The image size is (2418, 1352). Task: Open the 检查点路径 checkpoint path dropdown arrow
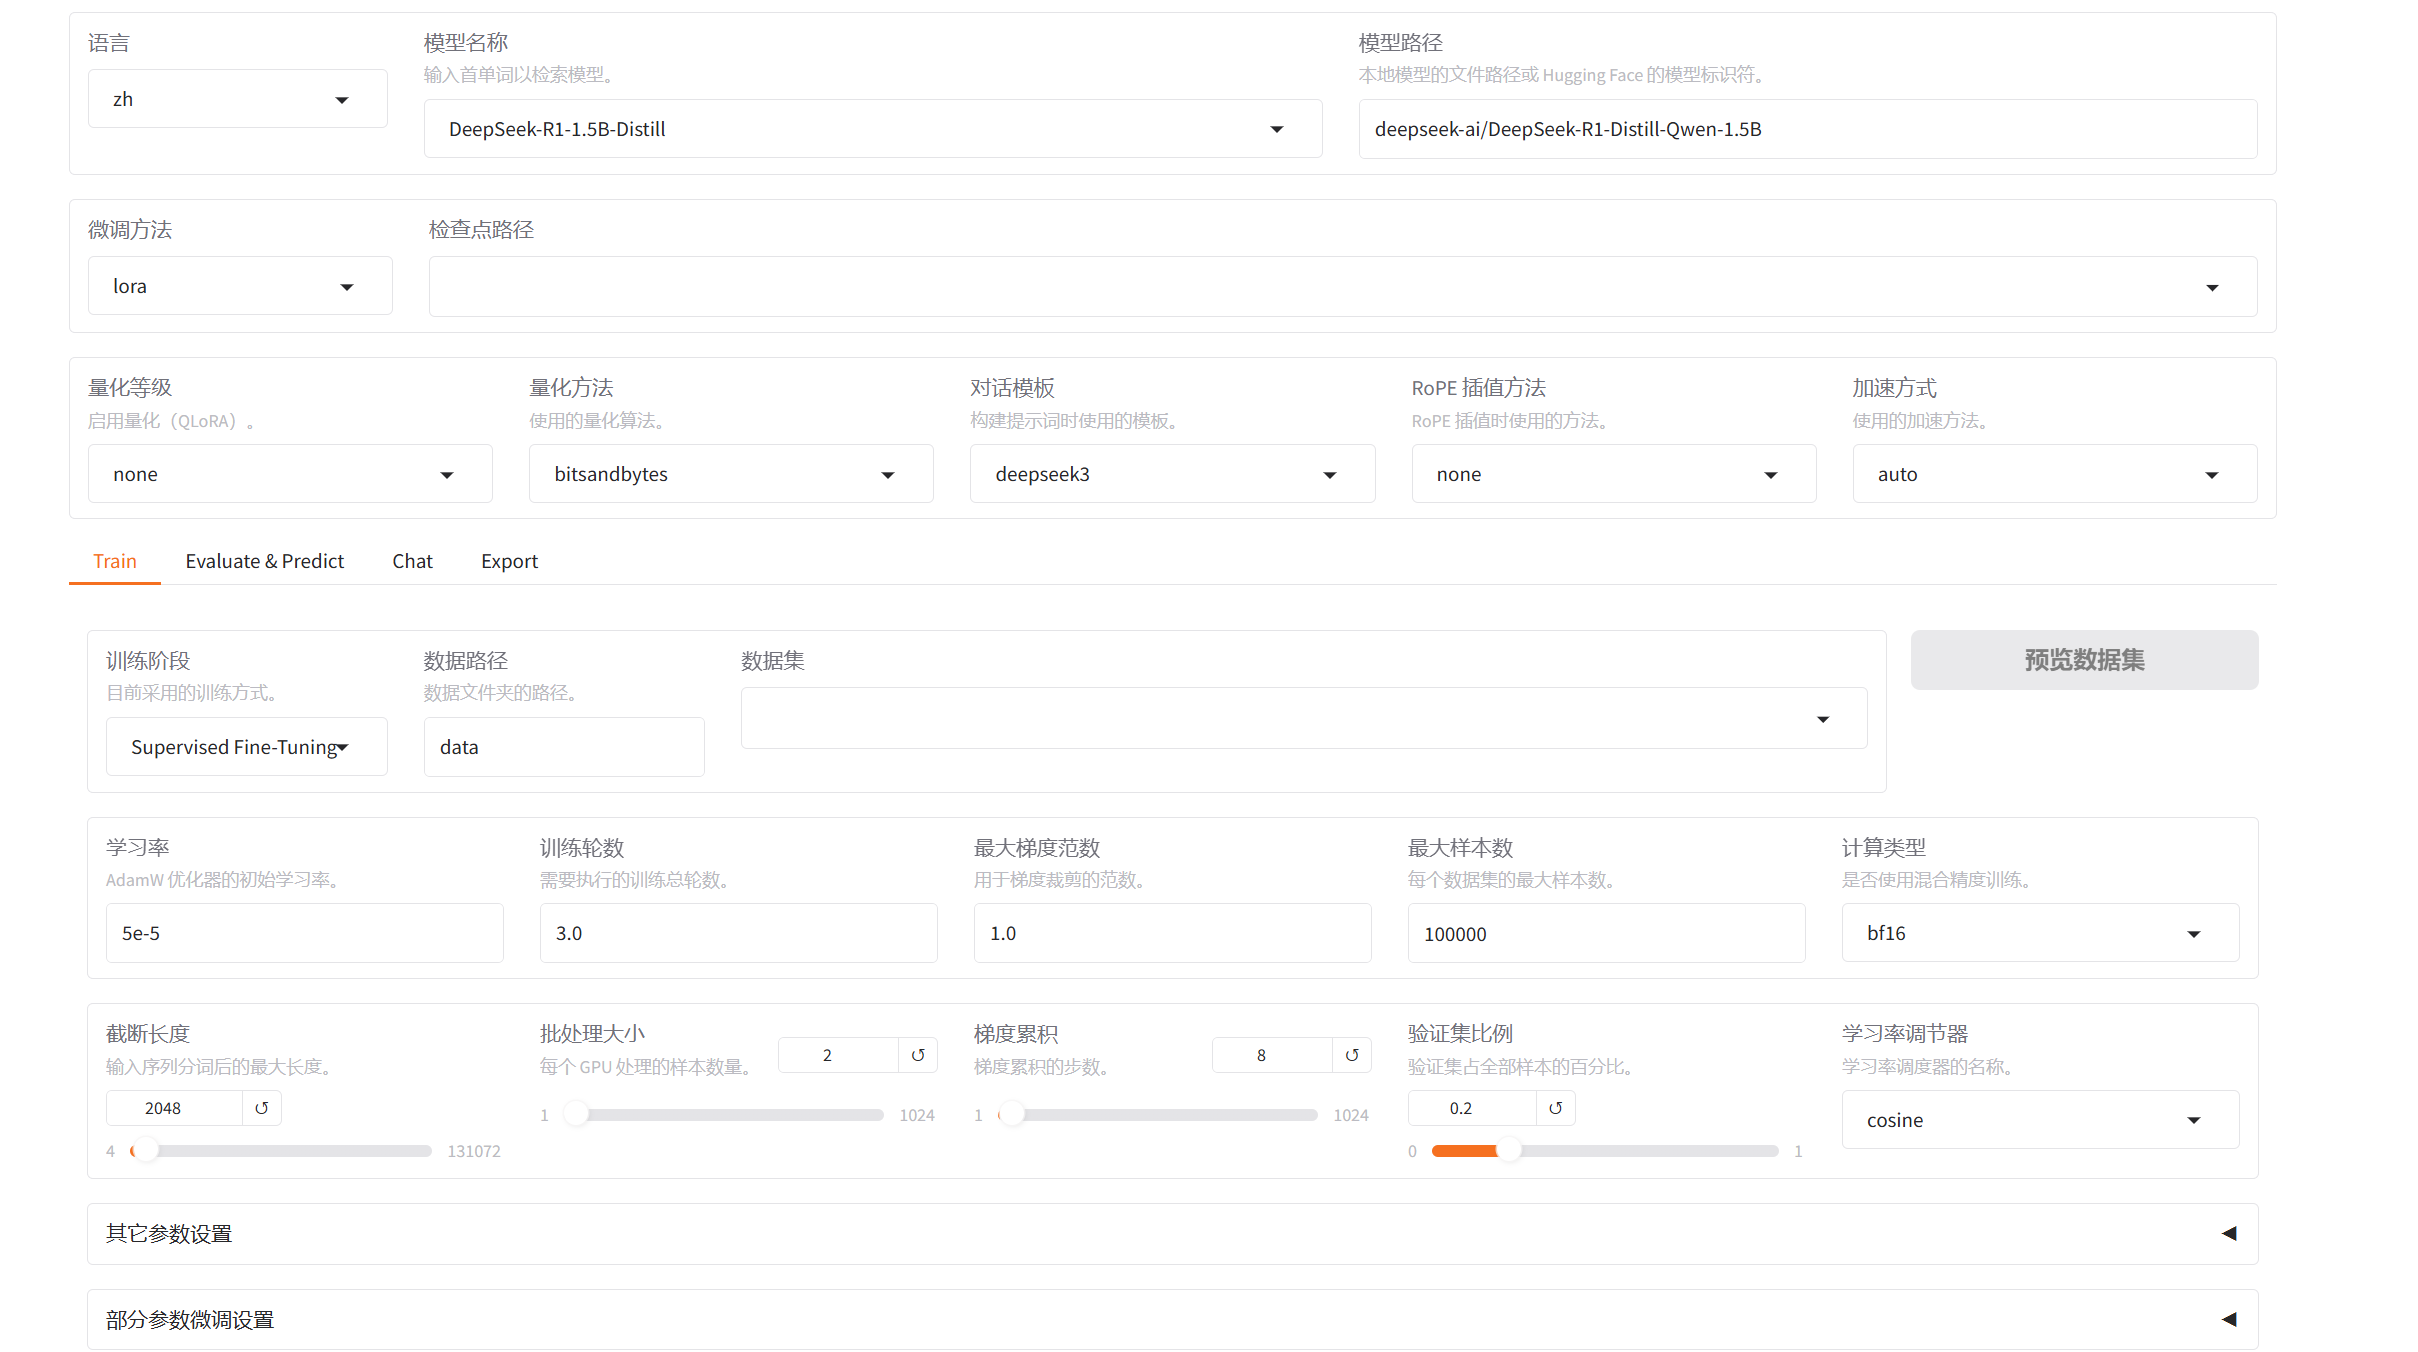coord(2211,287)
